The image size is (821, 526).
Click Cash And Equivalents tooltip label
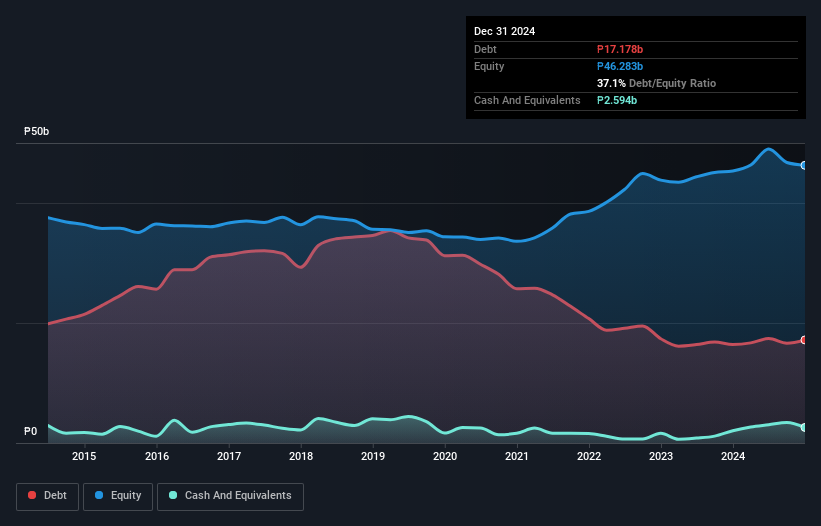[527, 100]
